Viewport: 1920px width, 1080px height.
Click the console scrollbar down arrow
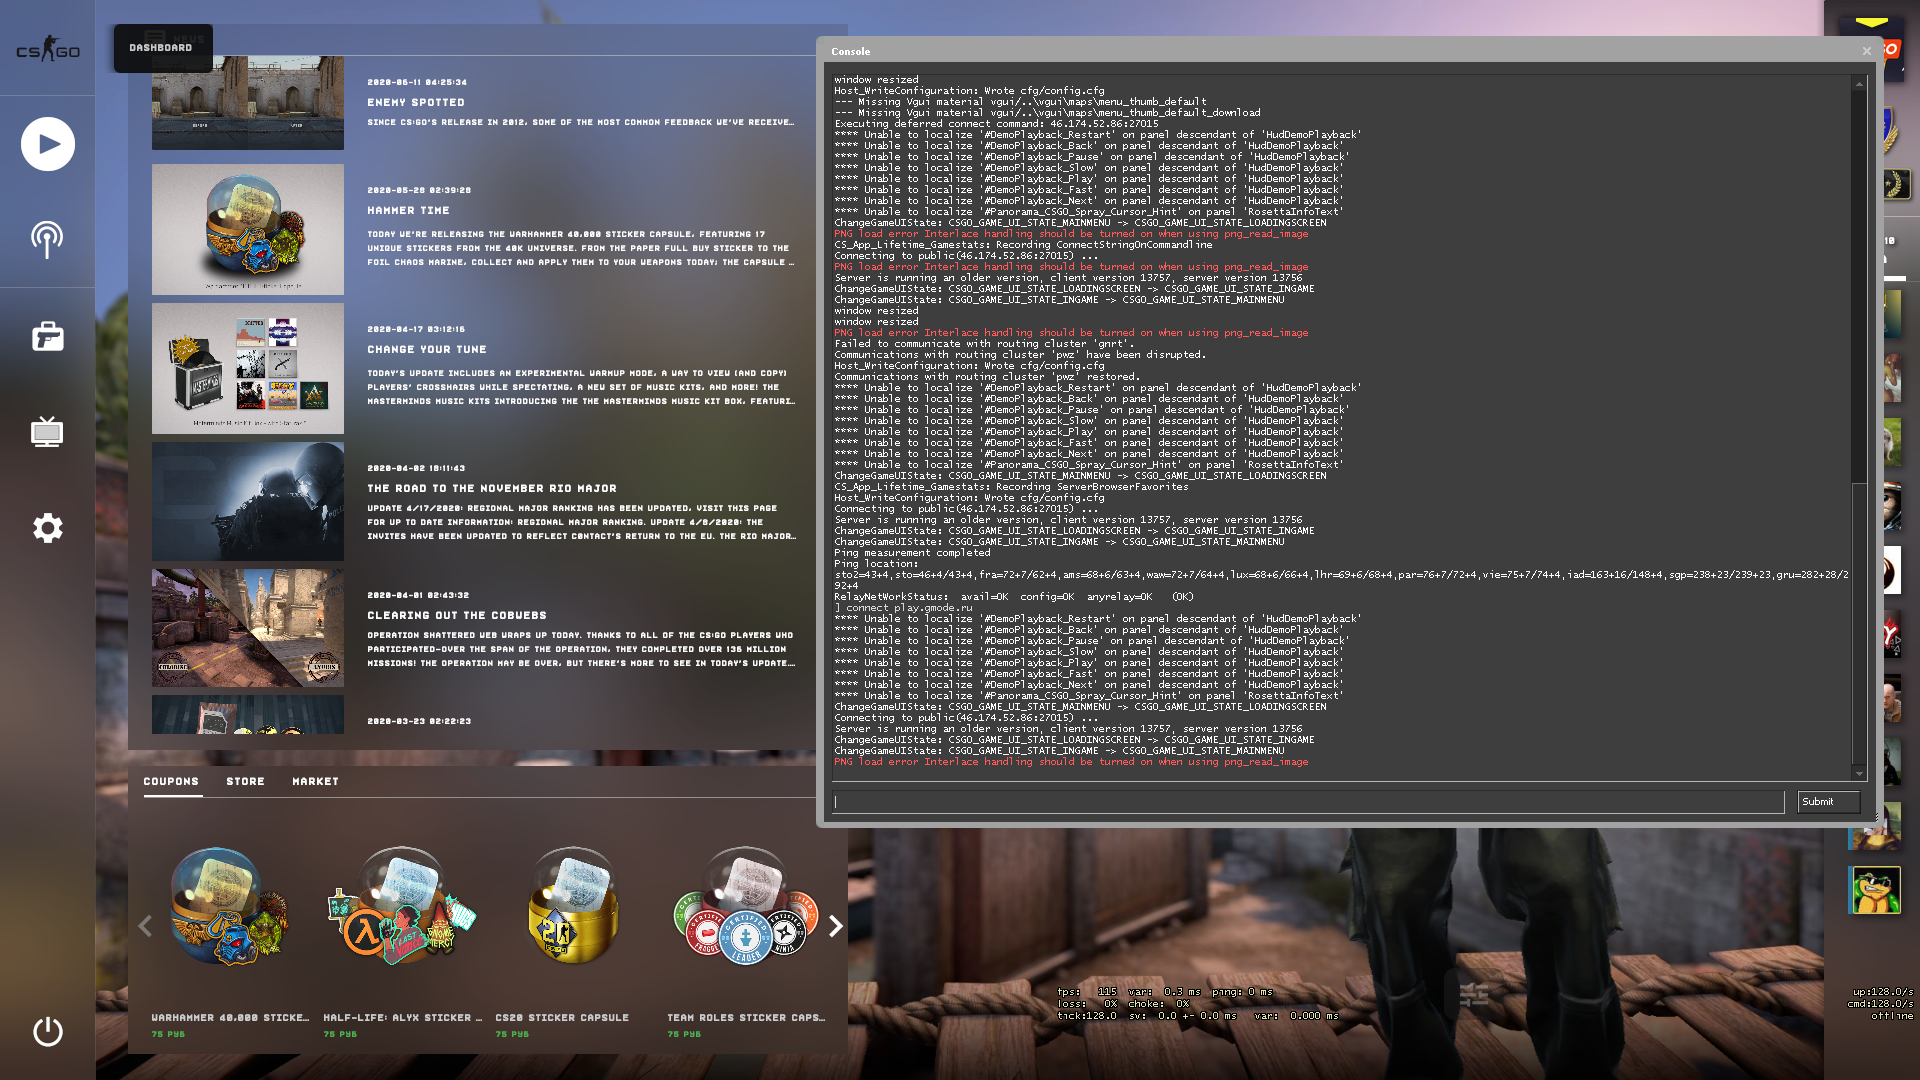click(1859, 773)
